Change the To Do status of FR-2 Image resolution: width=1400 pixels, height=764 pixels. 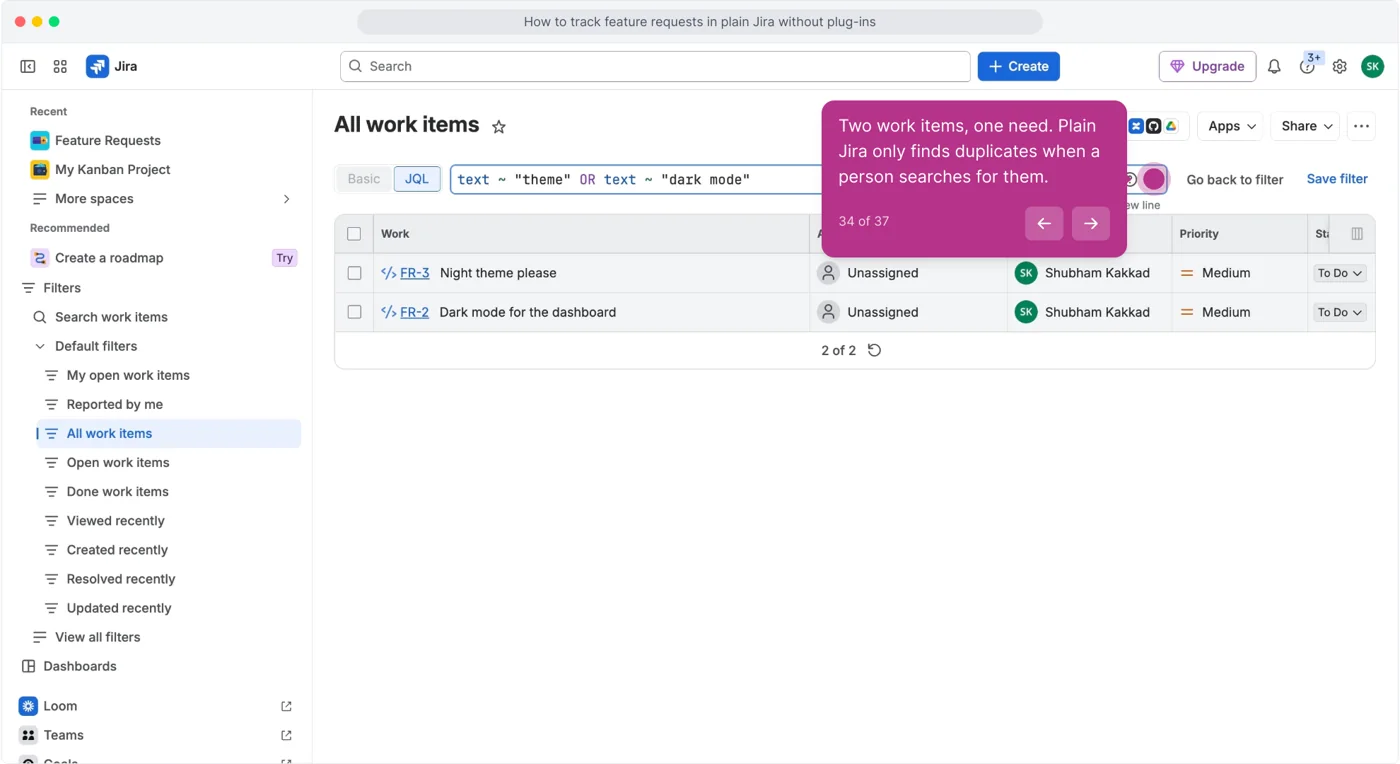coord(1340,312)
